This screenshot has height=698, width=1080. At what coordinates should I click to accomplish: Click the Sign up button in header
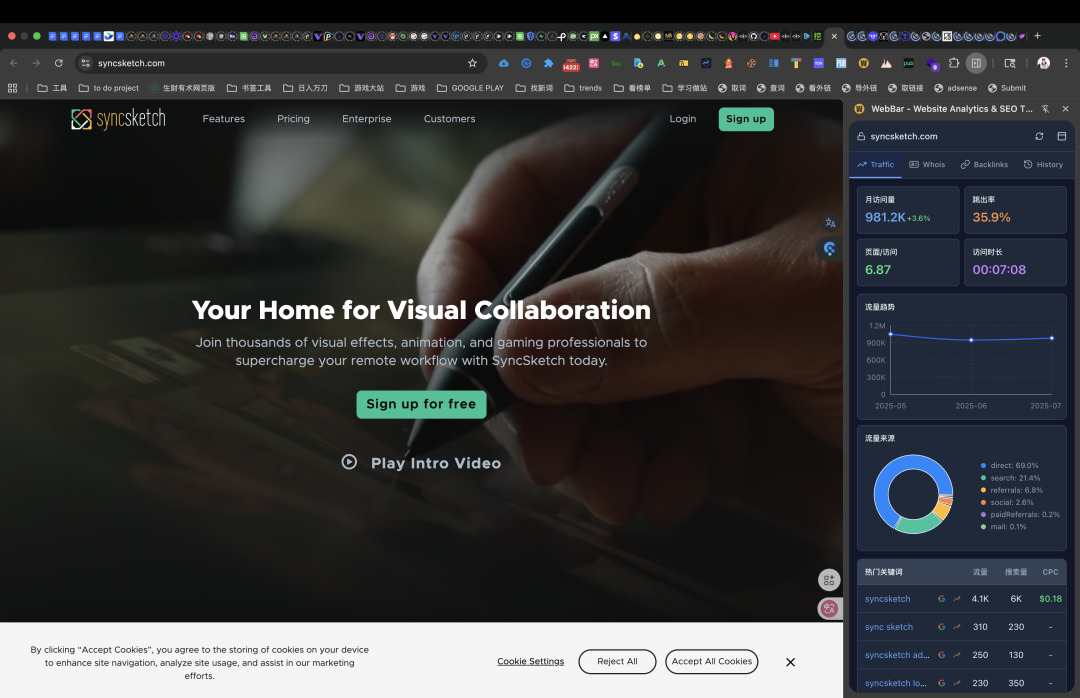click(746, 119)
